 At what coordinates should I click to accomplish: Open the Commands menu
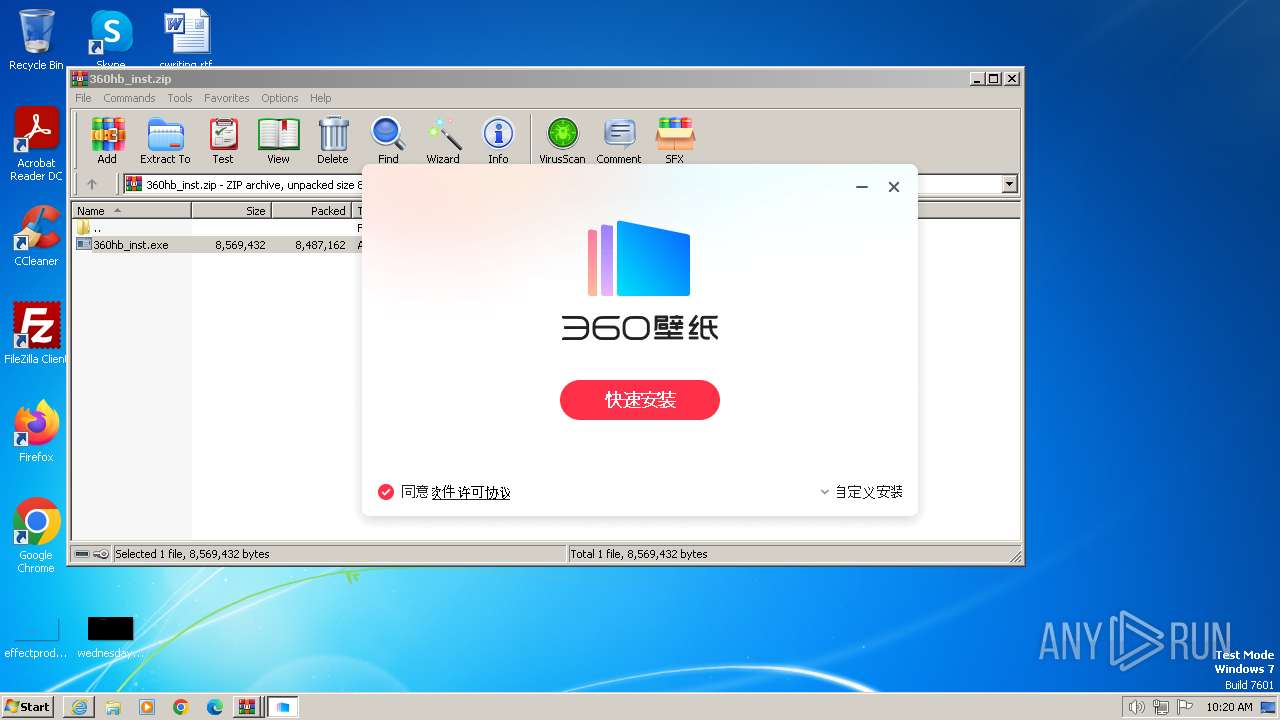[x=129, y=98]
